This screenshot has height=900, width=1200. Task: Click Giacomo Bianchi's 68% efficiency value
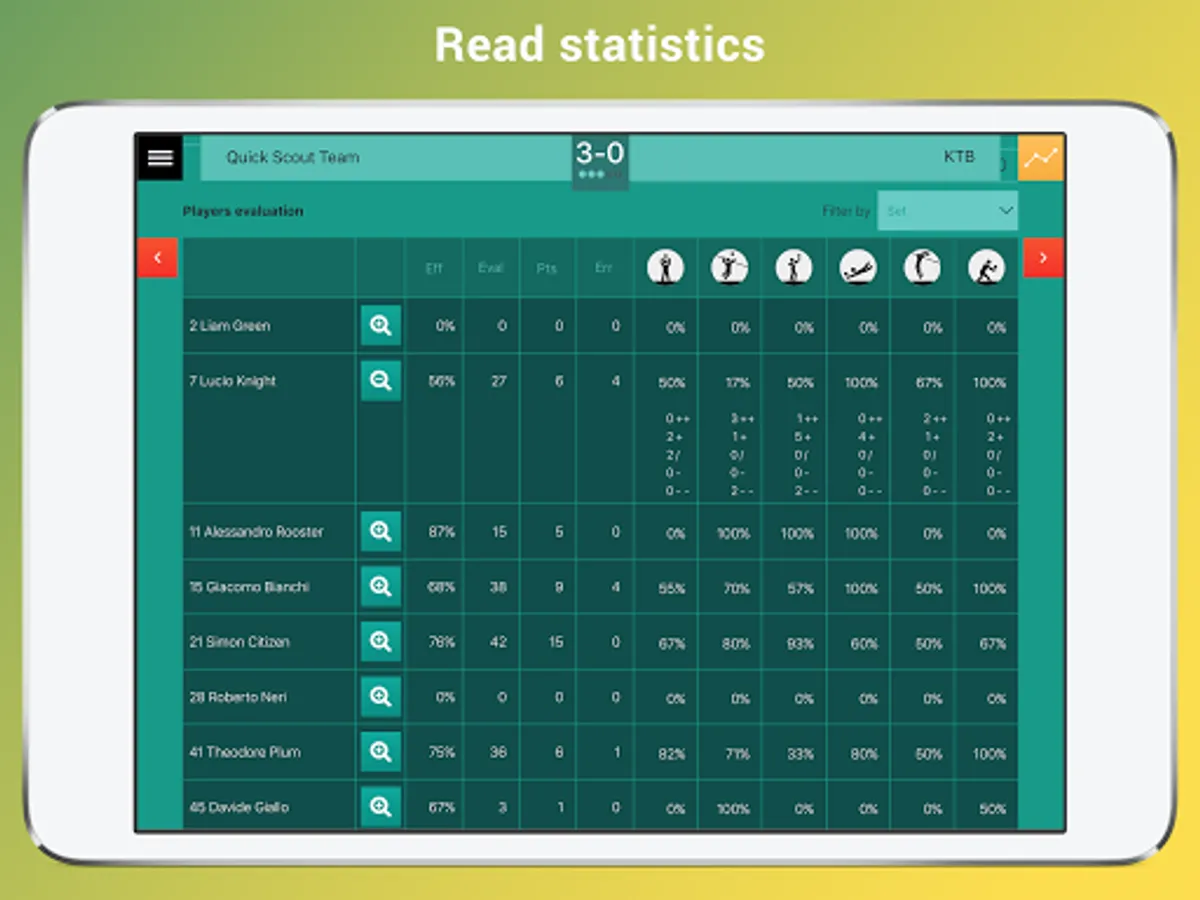point(442,587)
